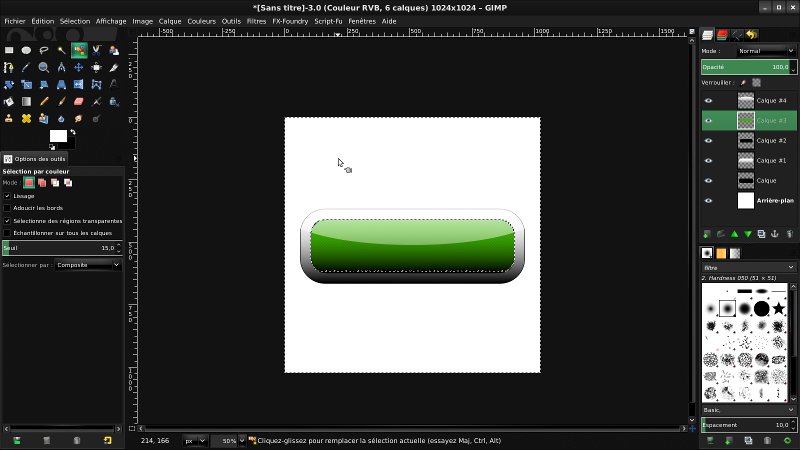Enable Adoucir les bords checkbox

pos(7,208)
